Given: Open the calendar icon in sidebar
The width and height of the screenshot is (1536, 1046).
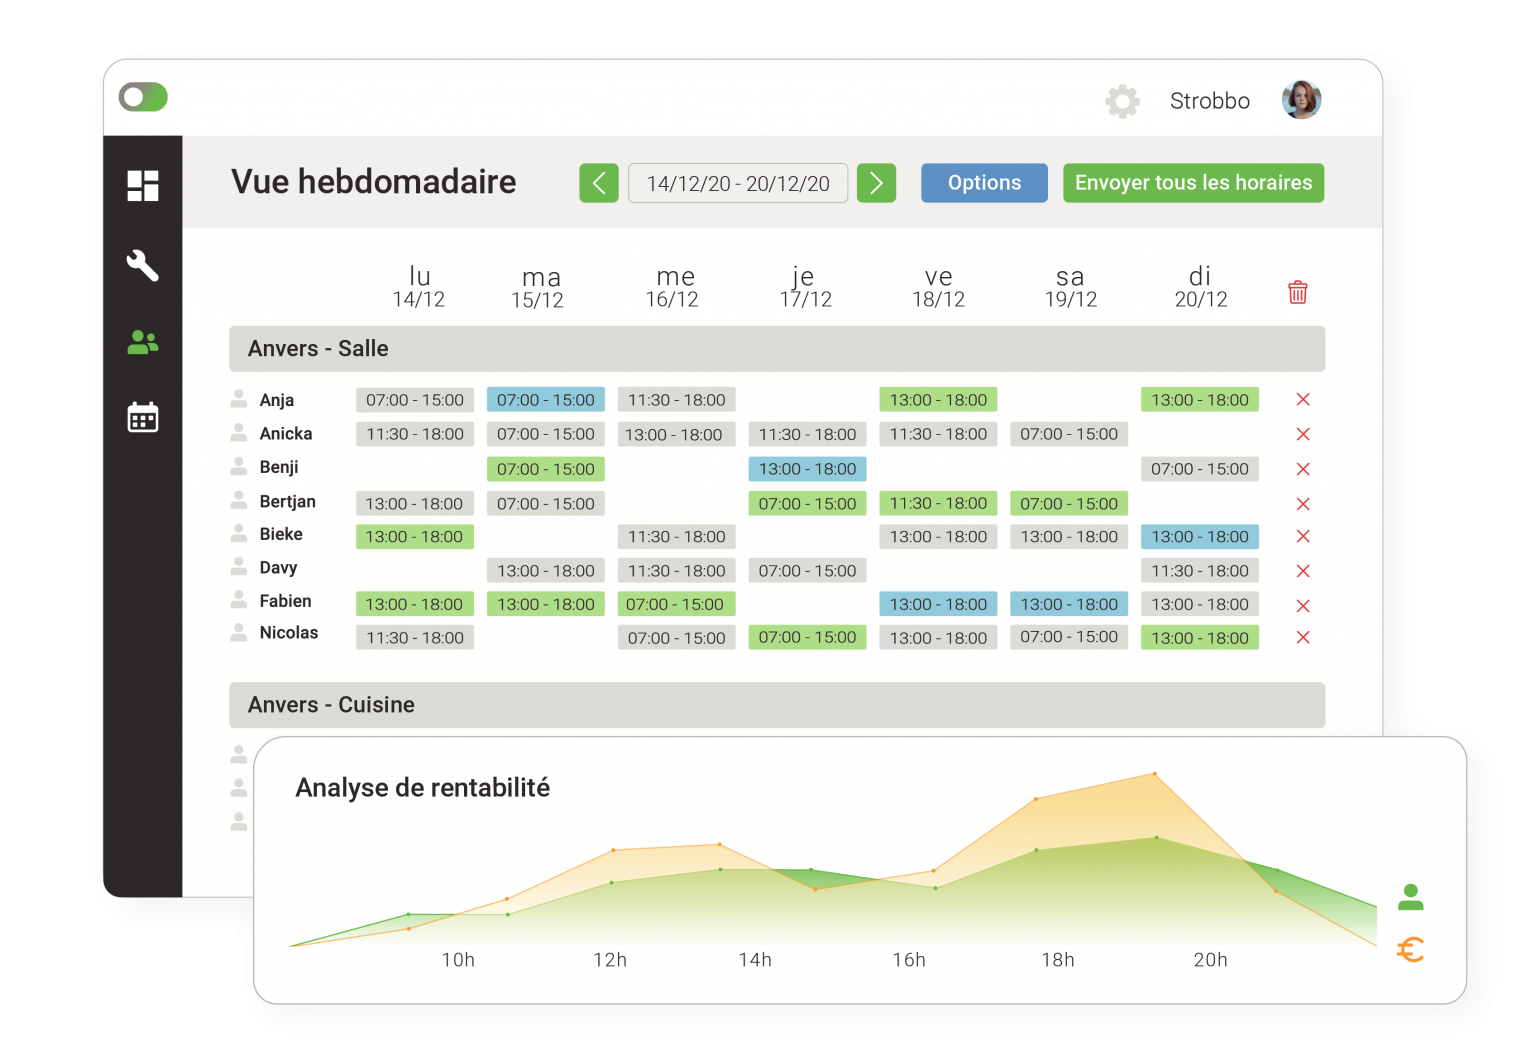Looking at the screenshot, I should (x=143, y=417).
